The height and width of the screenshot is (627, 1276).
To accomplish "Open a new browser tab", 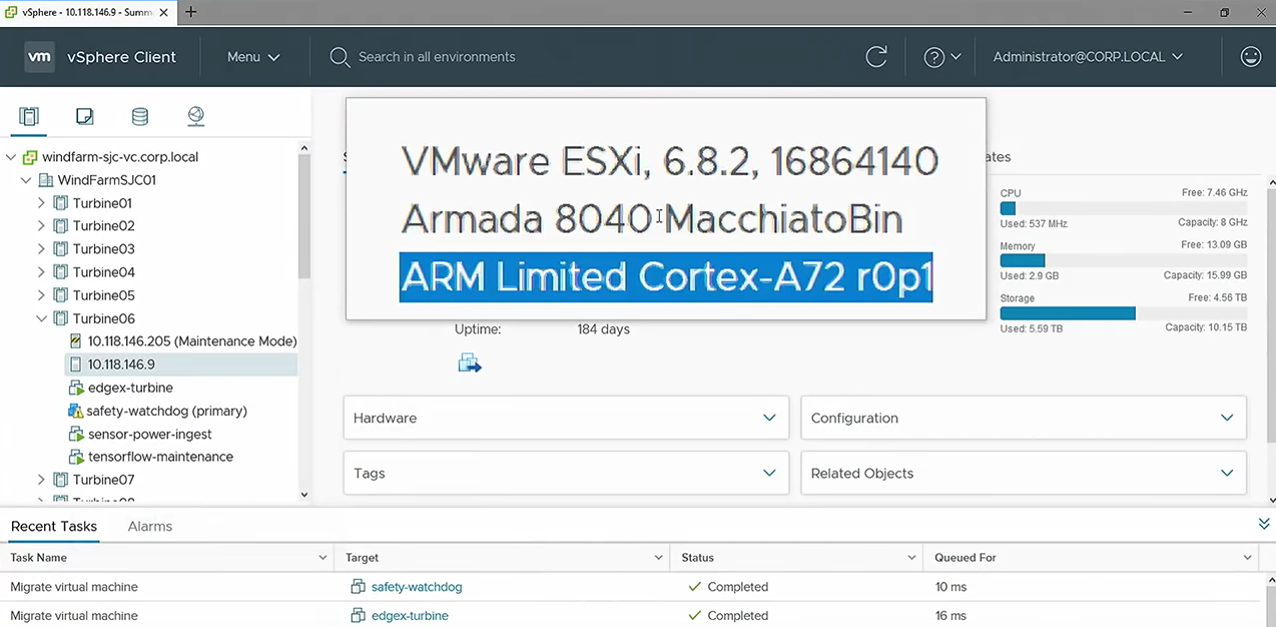I will click(x=191, y=12).
